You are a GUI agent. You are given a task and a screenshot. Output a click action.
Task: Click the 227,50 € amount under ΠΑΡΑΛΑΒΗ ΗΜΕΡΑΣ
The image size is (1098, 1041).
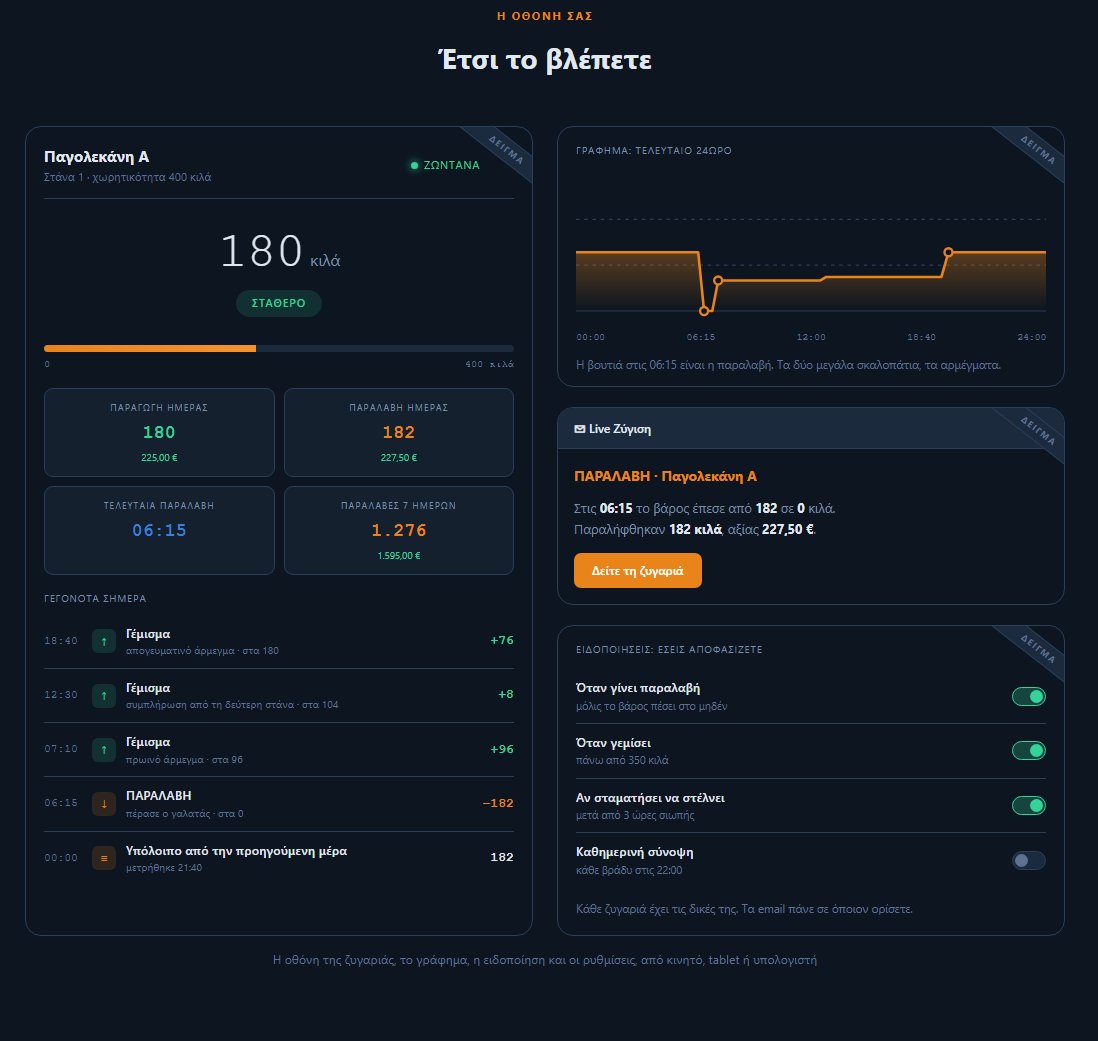pyautogui.click(x=398, y=458)
